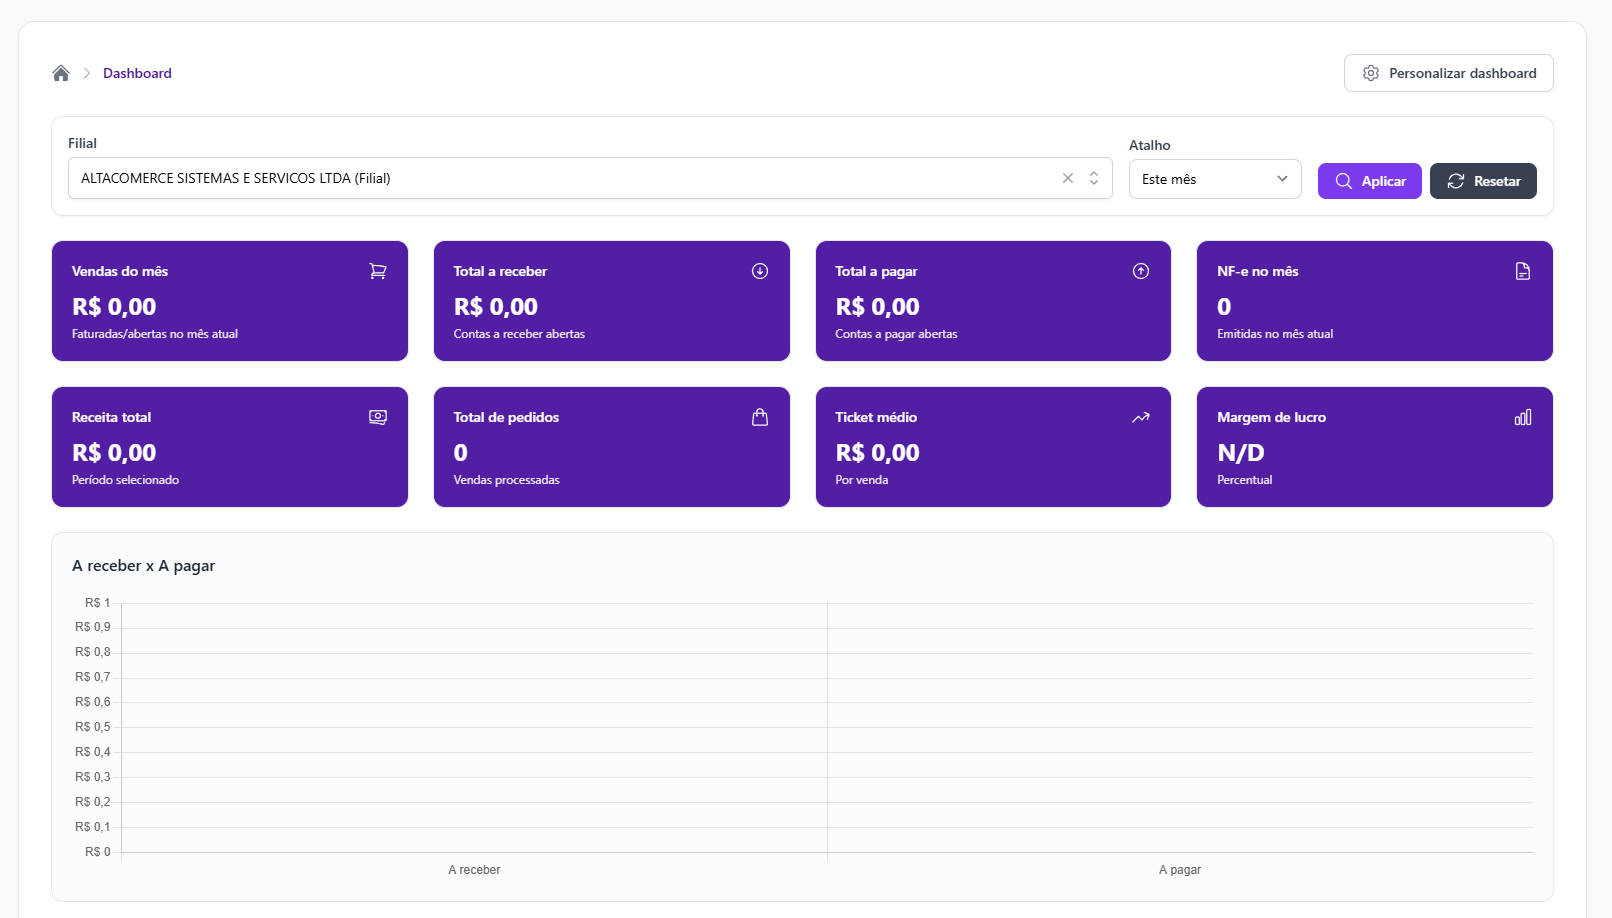The width and height of the screenshot is (1612, 918).
Task: Click the Personalizar dashboard button
Action: [x=1448, y=73]
